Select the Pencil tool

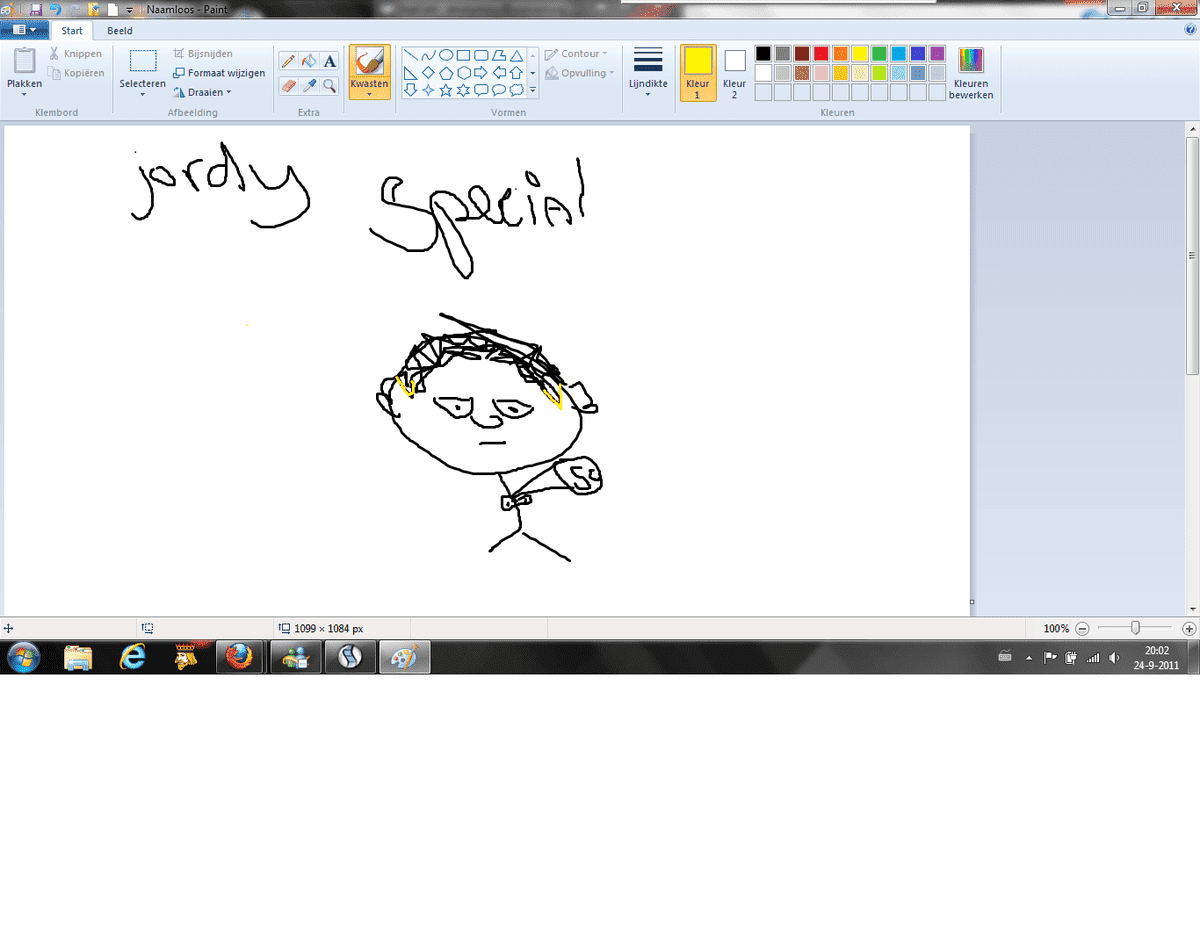288,62
